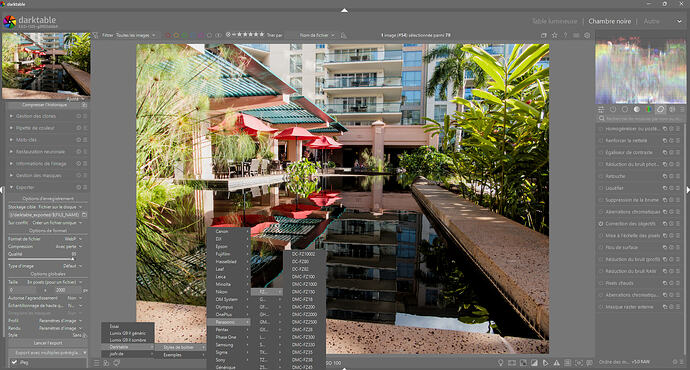Select the Olympus brand entry
The height and width of the screenshot is (370, 690).
click(228, 307)
